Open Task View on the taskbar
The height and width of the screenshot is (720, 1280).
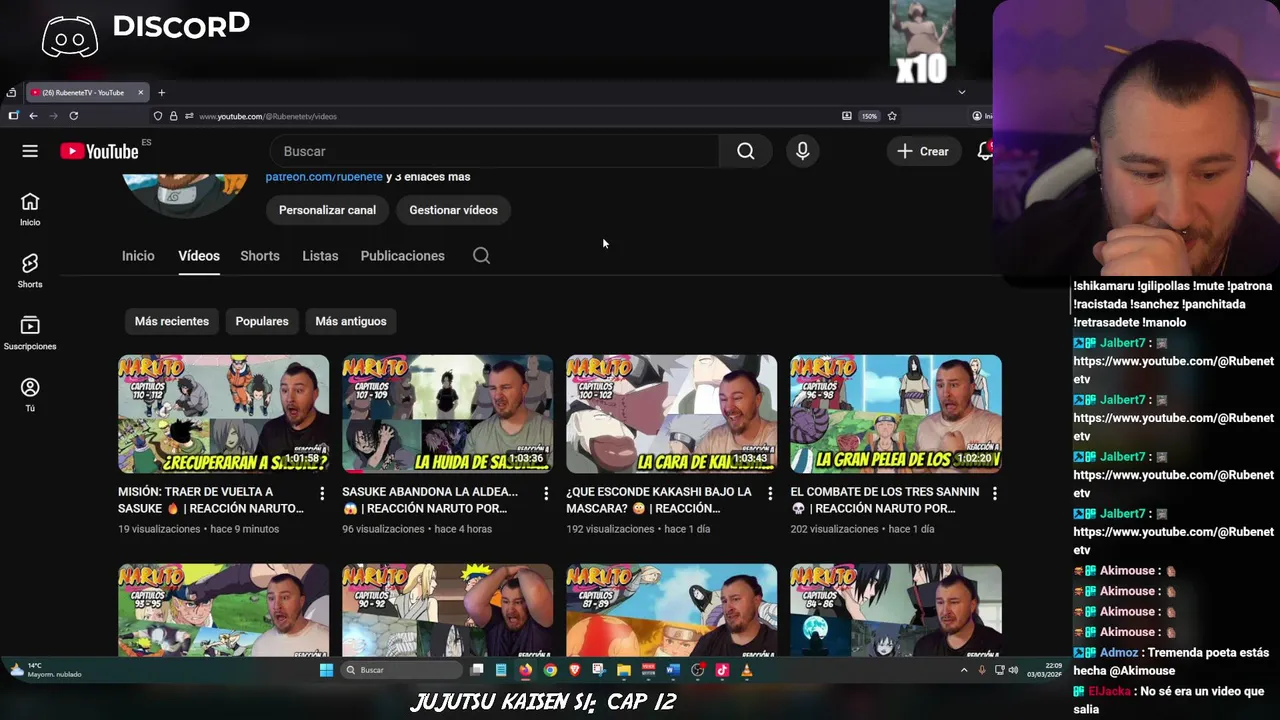click(x=477, y=670)
